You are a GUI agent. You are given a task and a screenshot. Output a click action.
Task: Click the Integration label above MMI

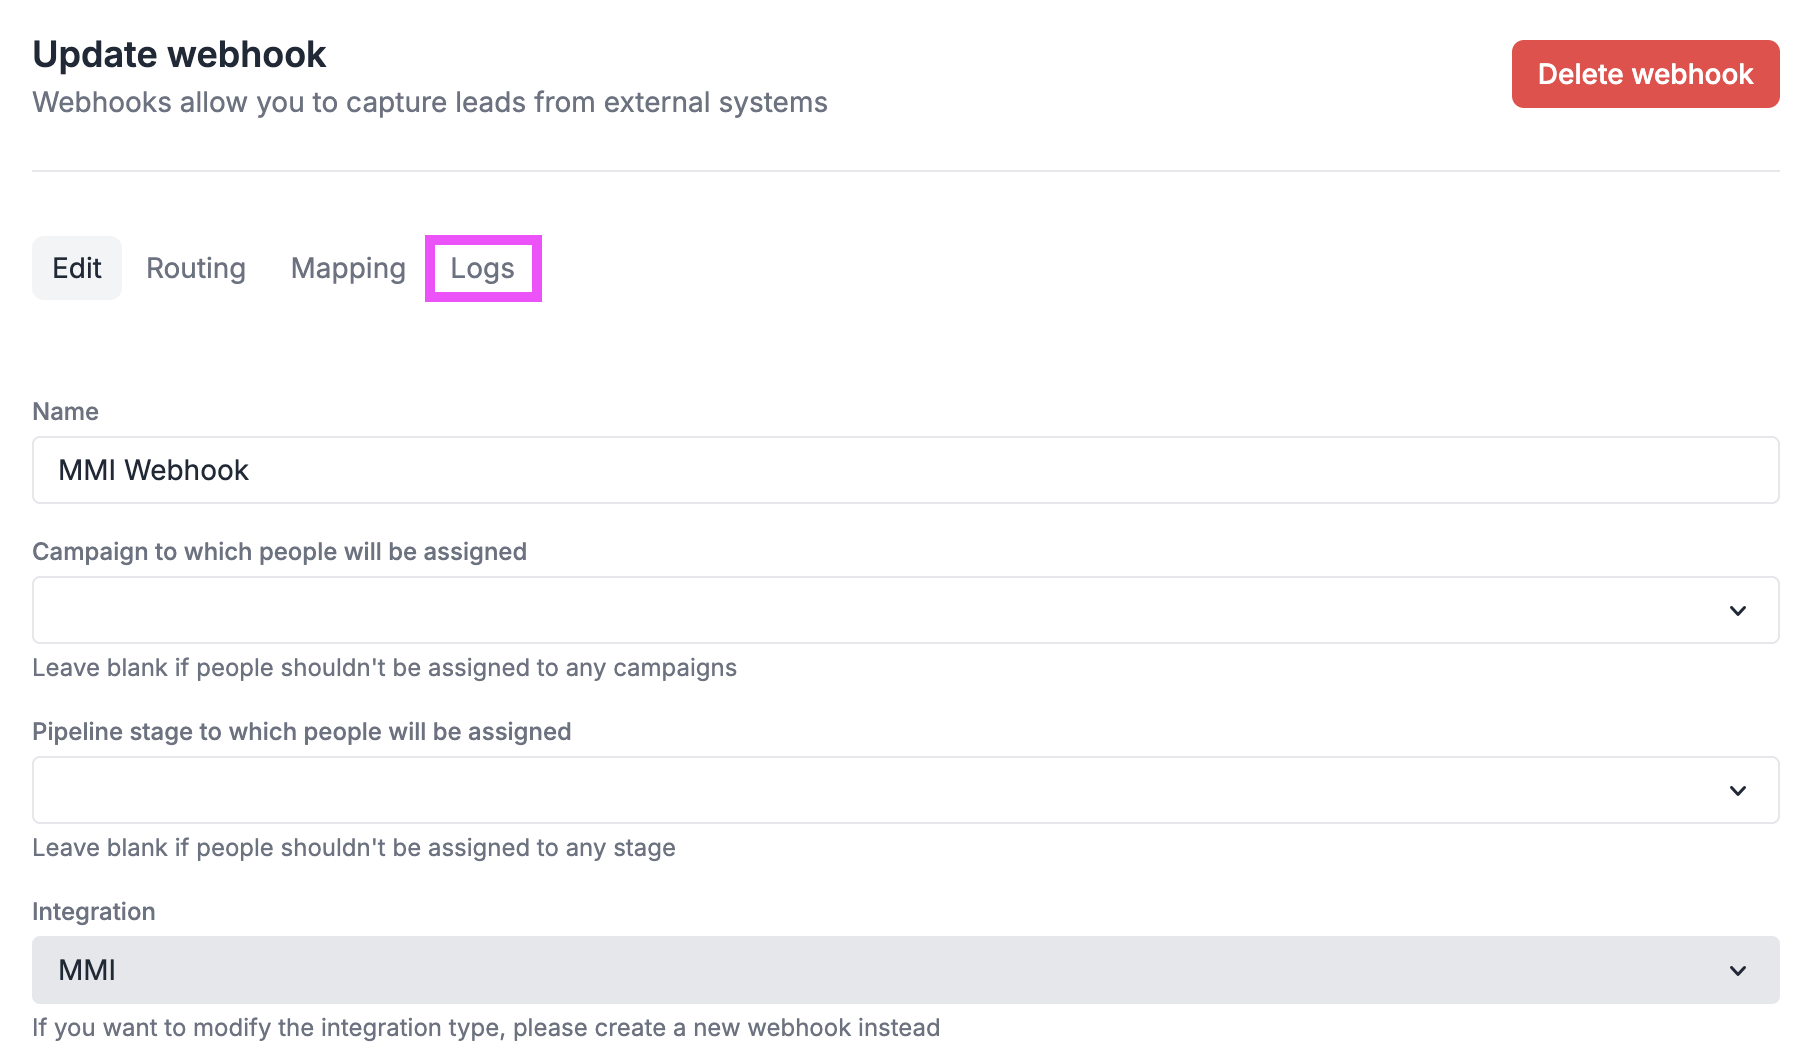tap(94, 911)
